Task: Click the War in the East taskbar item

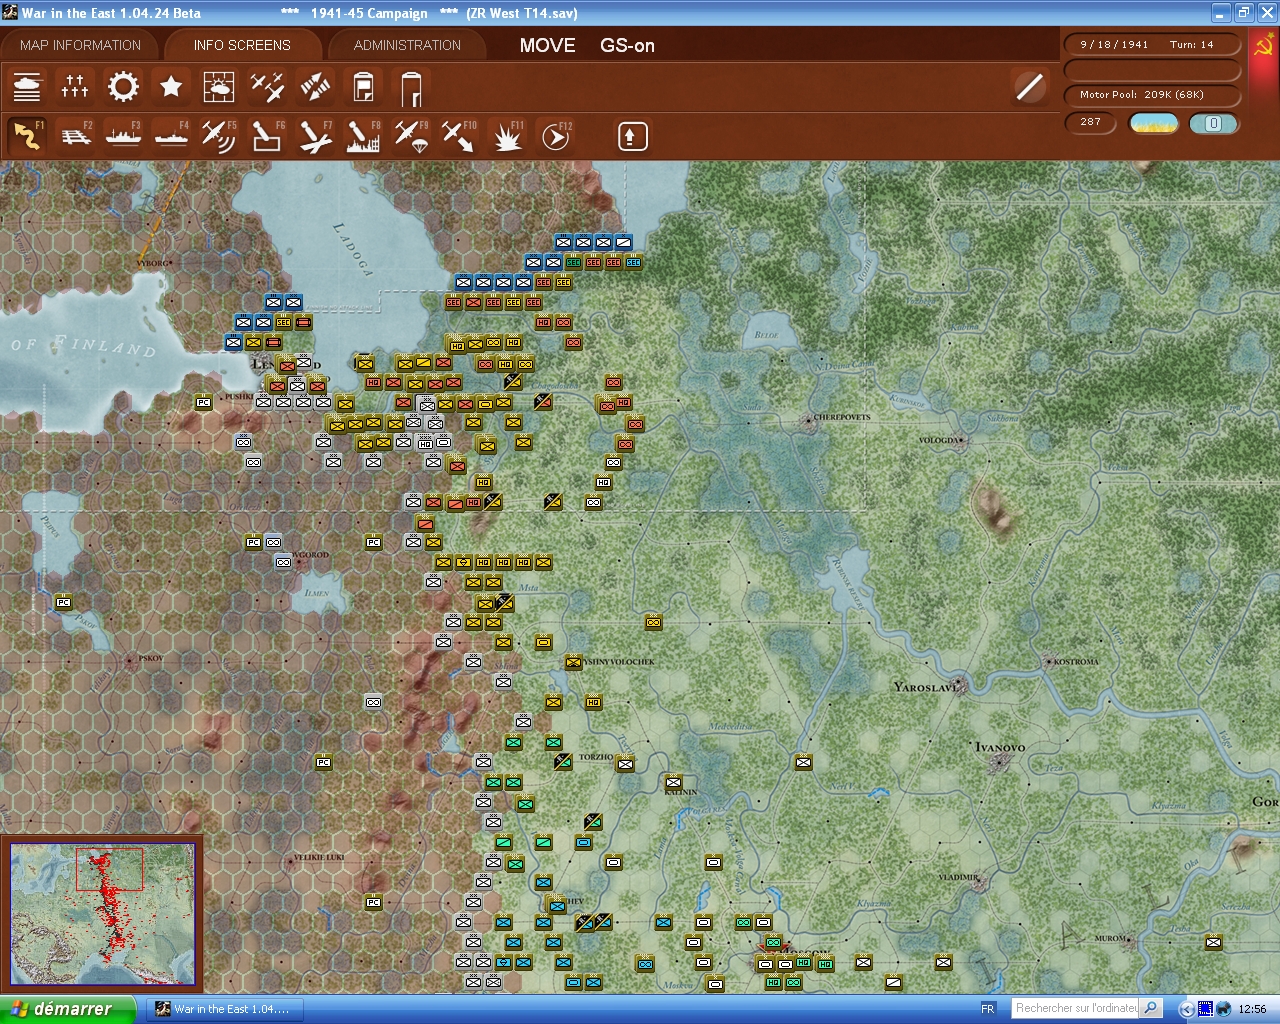Action: (224, 1009)
